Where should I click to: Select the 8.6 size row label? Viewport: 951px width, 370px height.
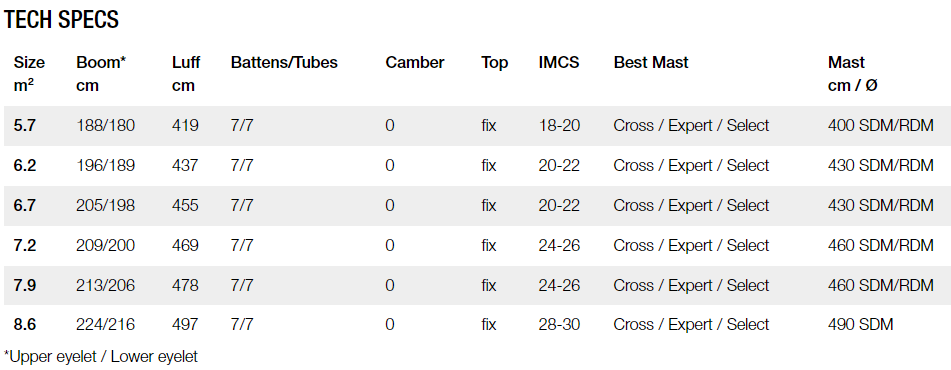(x=24, y=325)
